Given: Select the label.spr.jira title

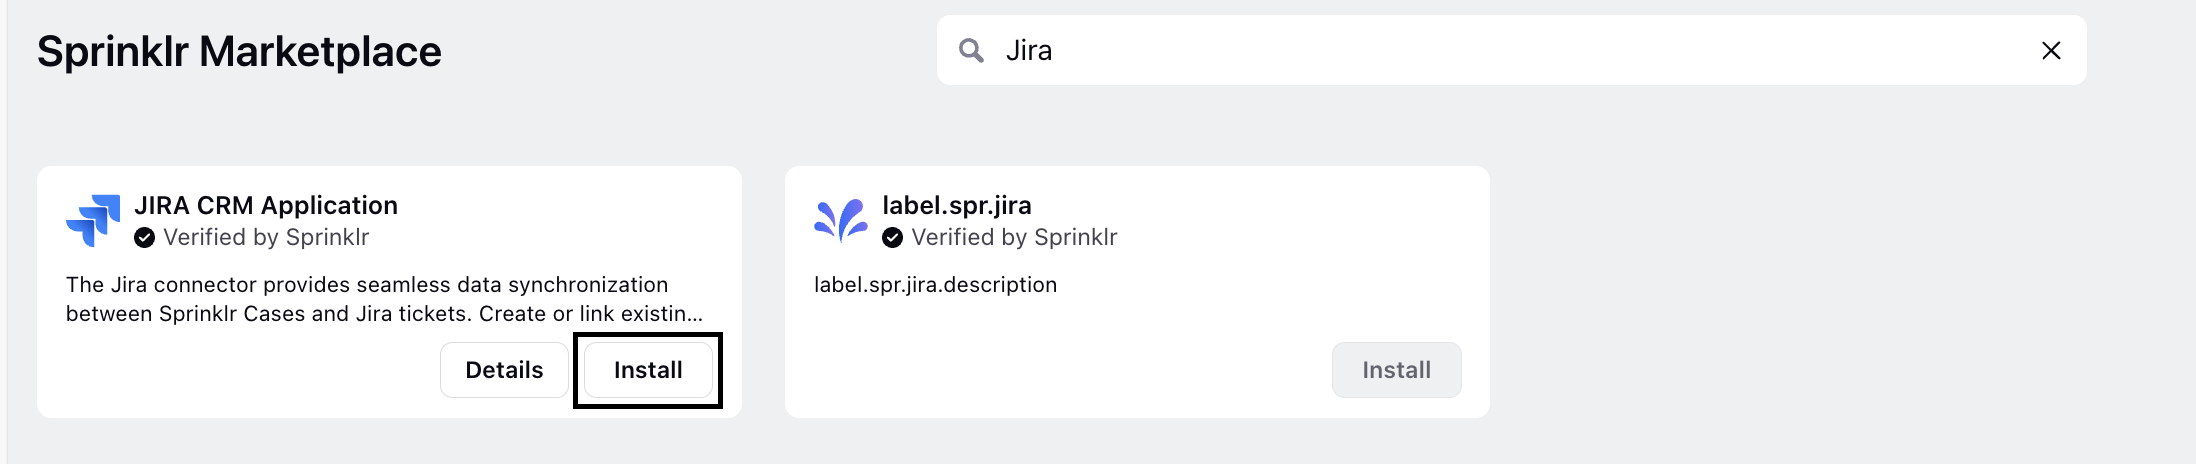Looking at the screenshot, I should click(x=957, y=205).
